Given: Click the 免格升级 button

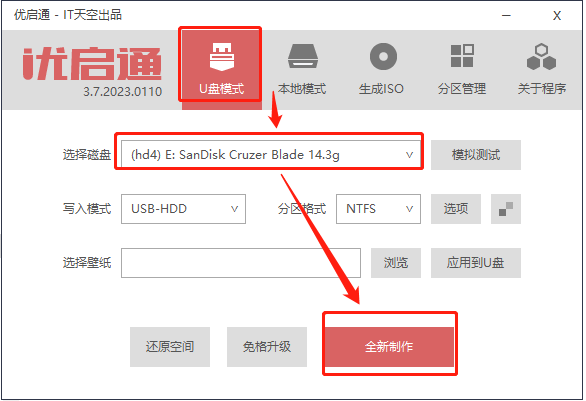Looking at the screenshot, I should (267, 347).
